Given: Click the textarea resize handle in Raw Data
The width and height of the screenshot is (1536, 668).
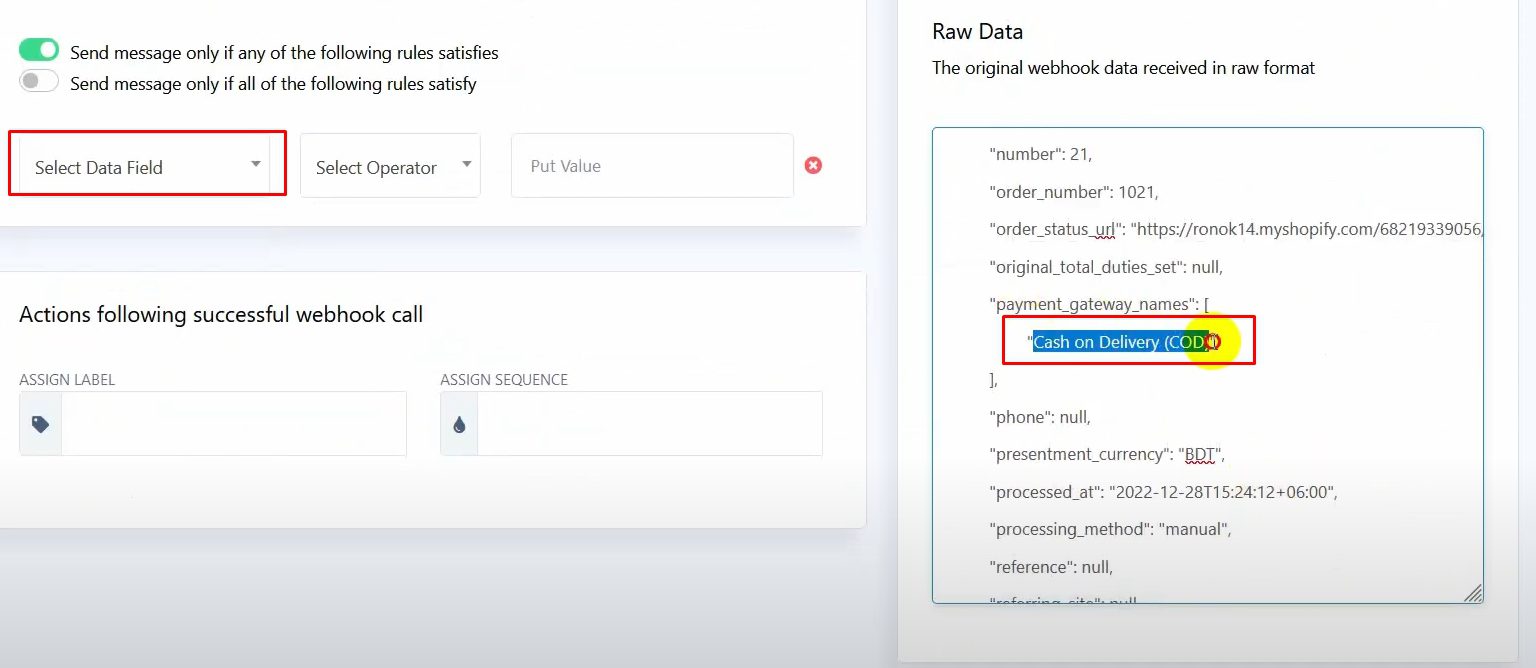Looking at the screenshot, I should (x=1472, y=593).
